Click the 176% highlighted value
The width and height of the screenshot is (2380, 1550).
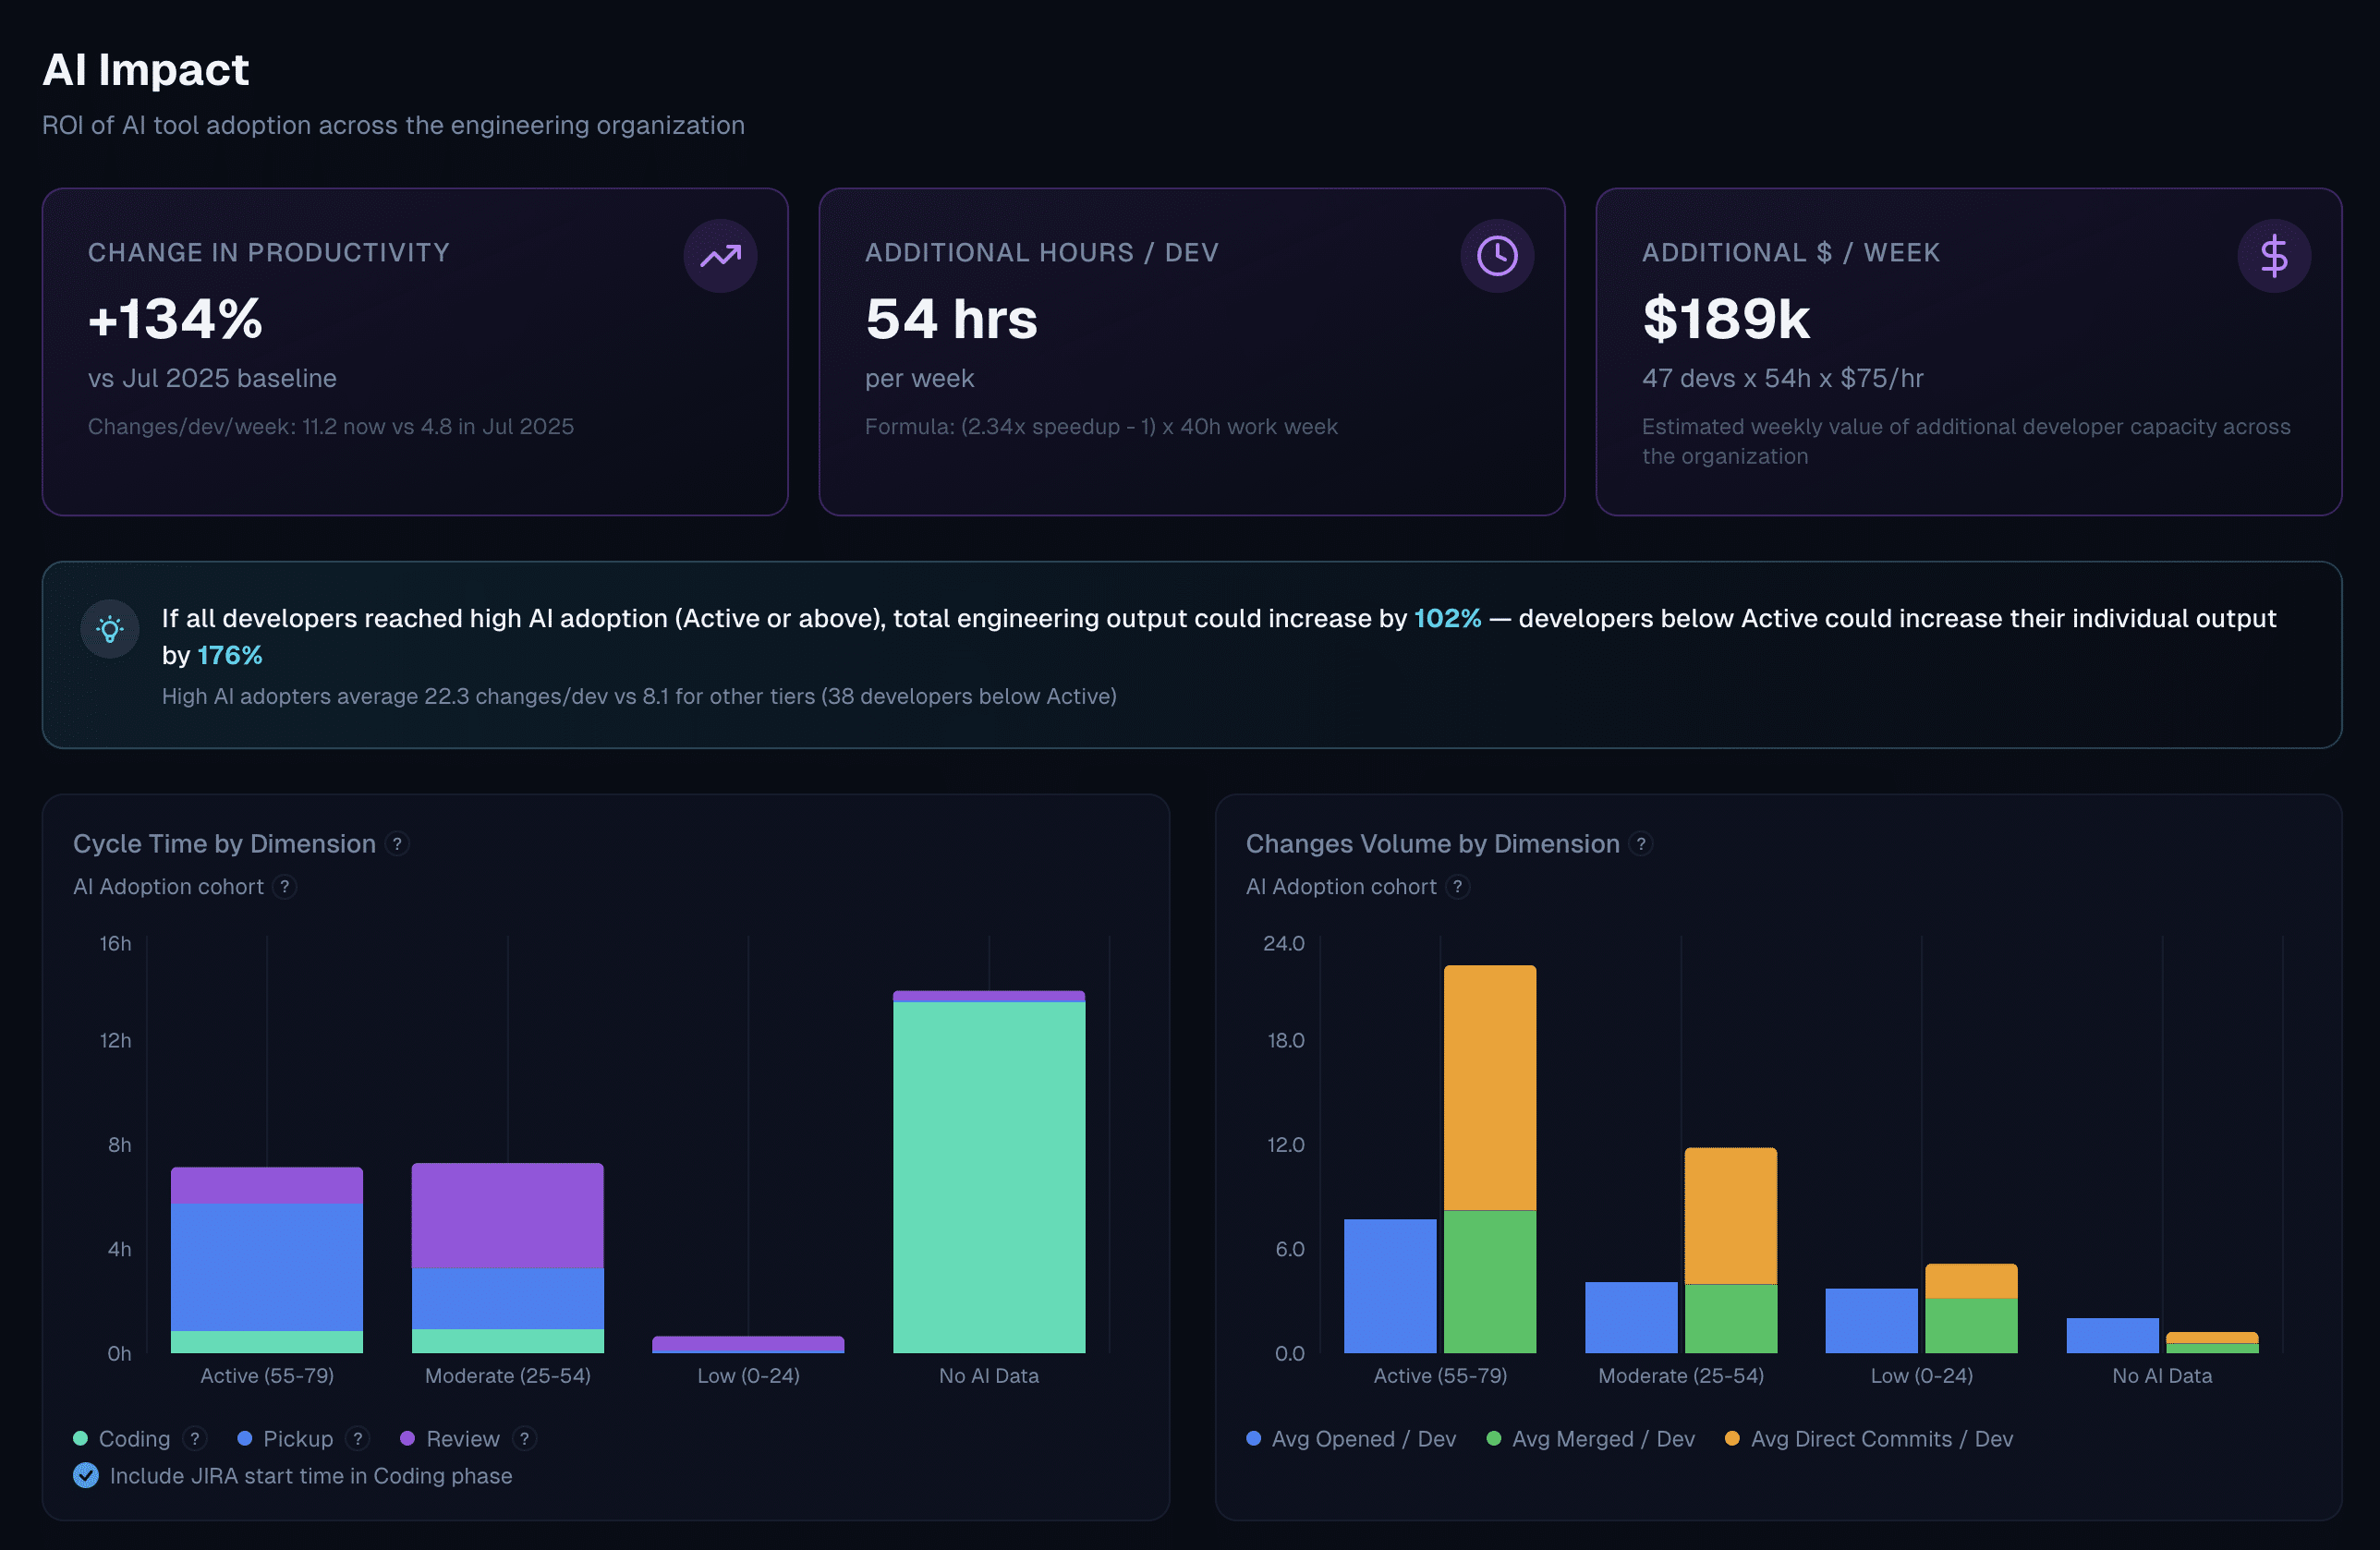(229, 655)
